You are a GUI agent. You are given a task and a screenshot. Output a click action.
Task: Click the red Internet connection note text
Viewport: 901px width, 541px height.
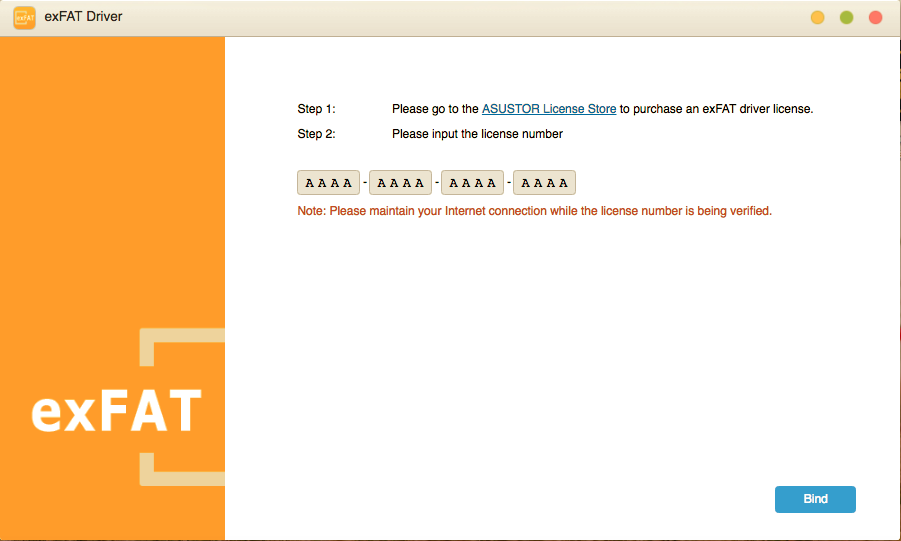coord(534,211)
